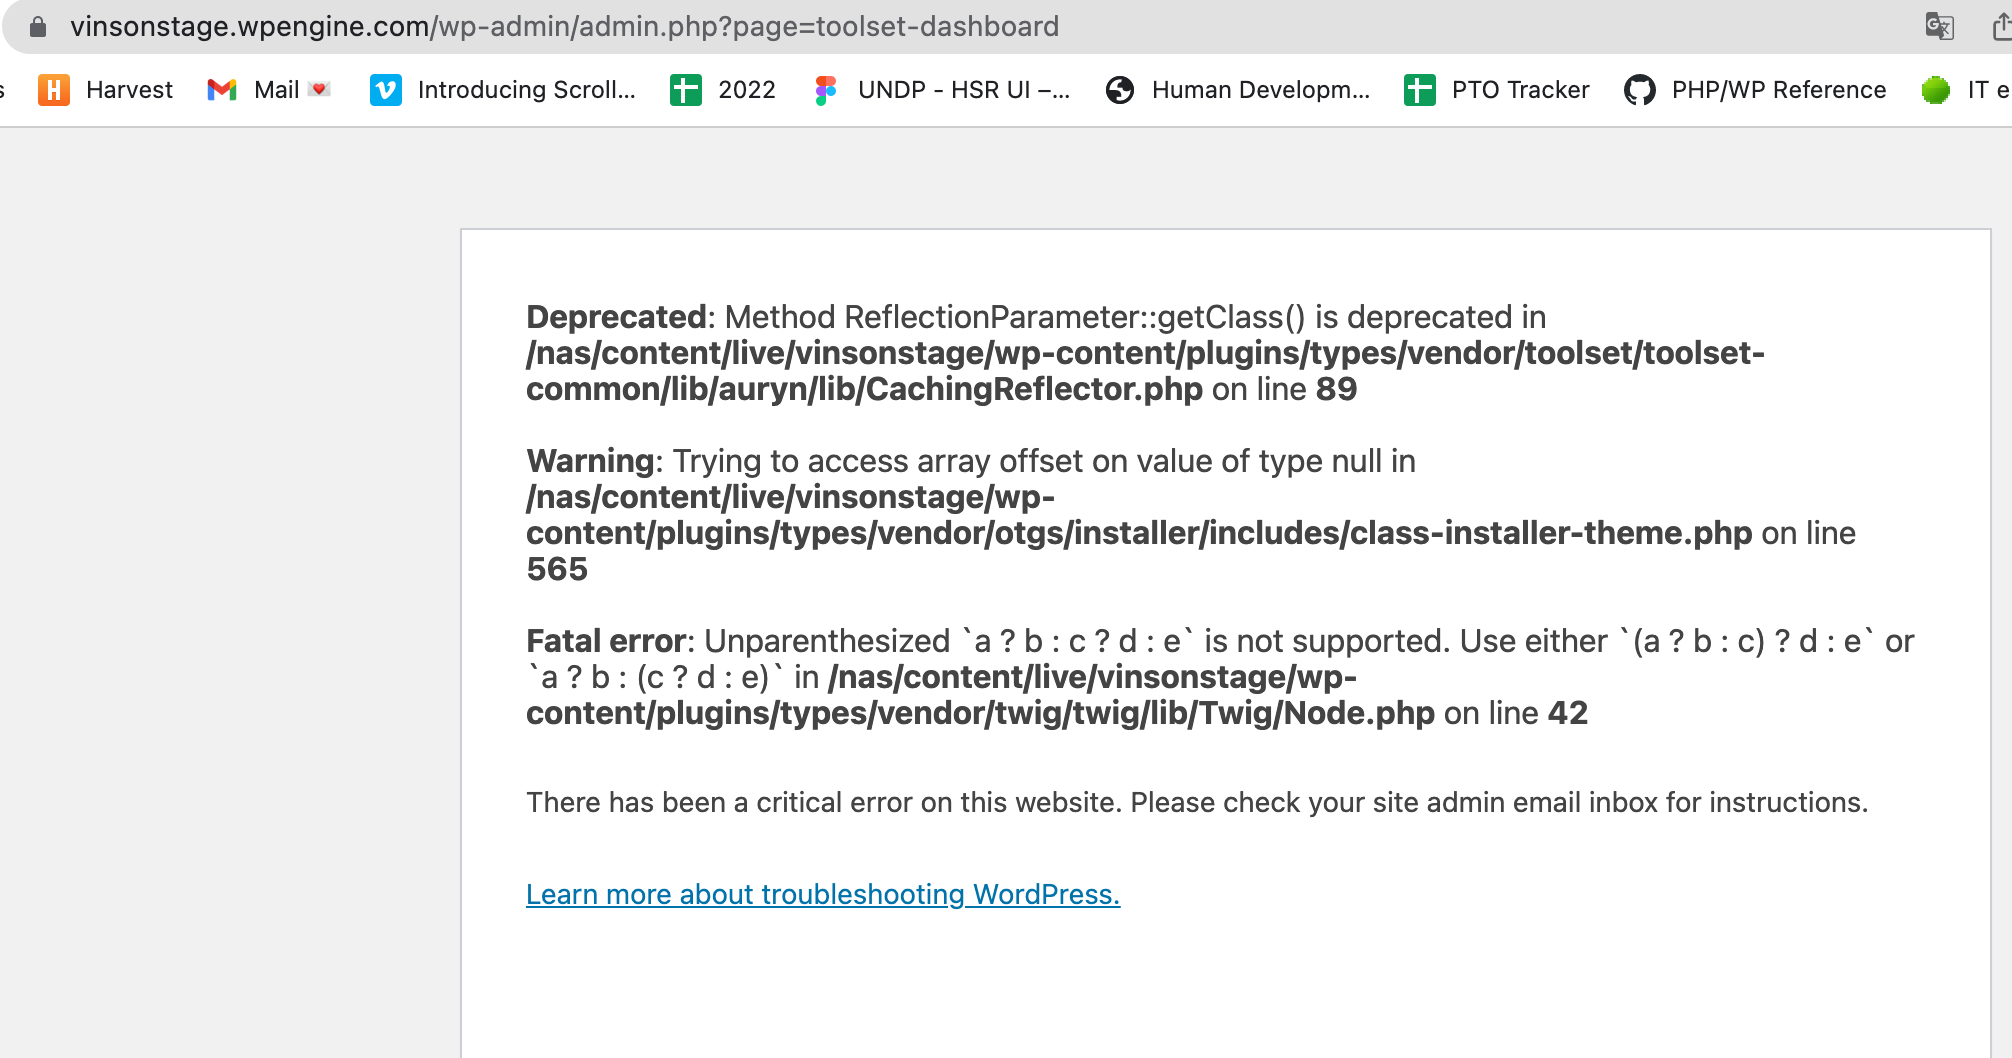
Task: Open the Vimeo Introducing Scroll bookmark icon
Action: coord(386,90)
